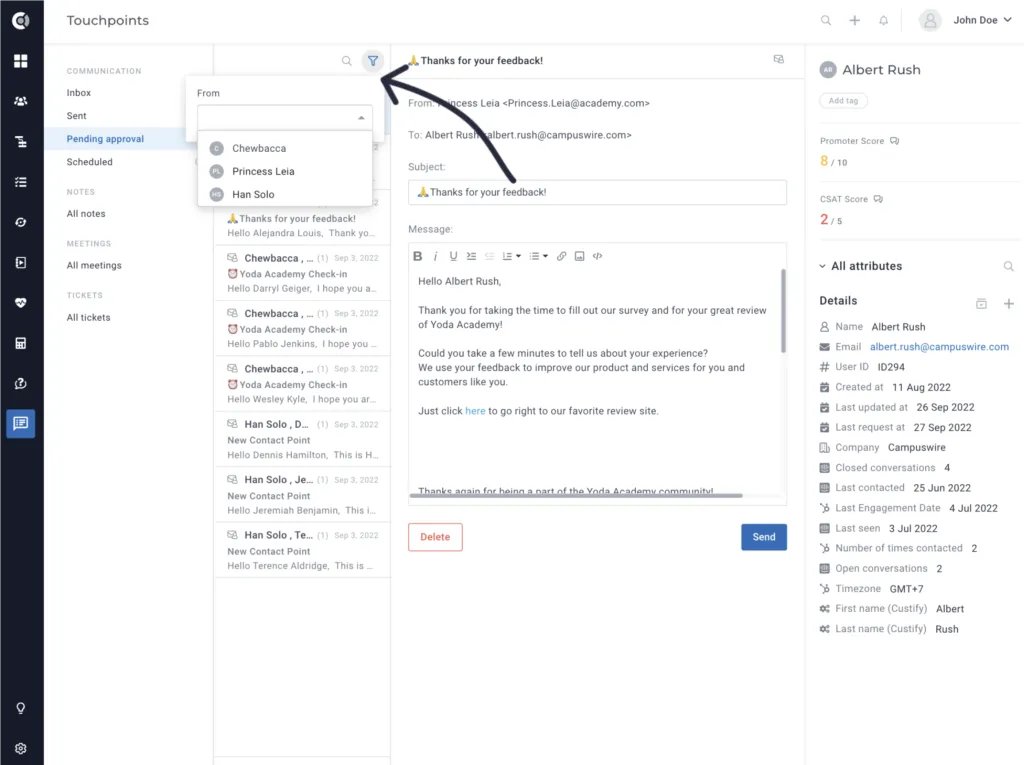Open the notifications bell
1024x765 pixels.
[x=884, y=20]
